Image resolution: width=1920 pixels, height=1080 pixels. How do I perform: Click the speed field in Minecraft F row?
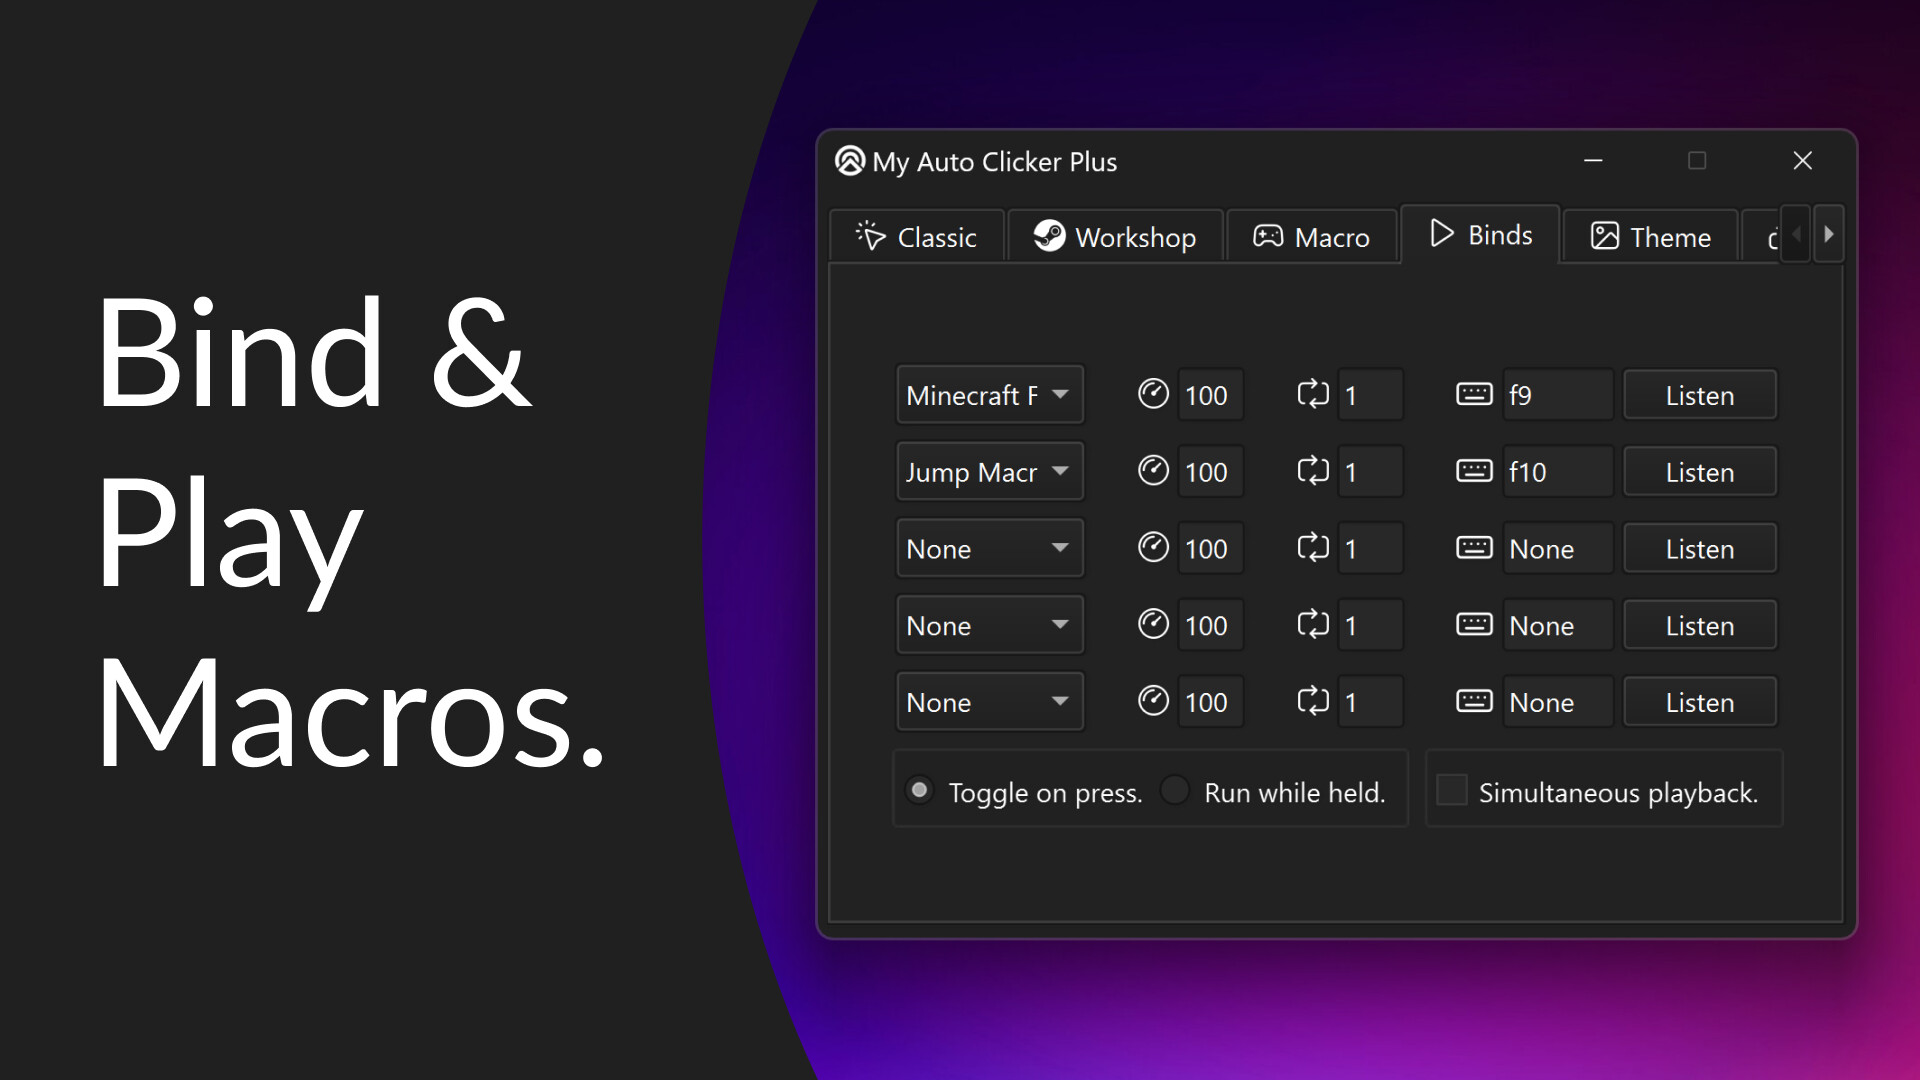coord(1210,395)
